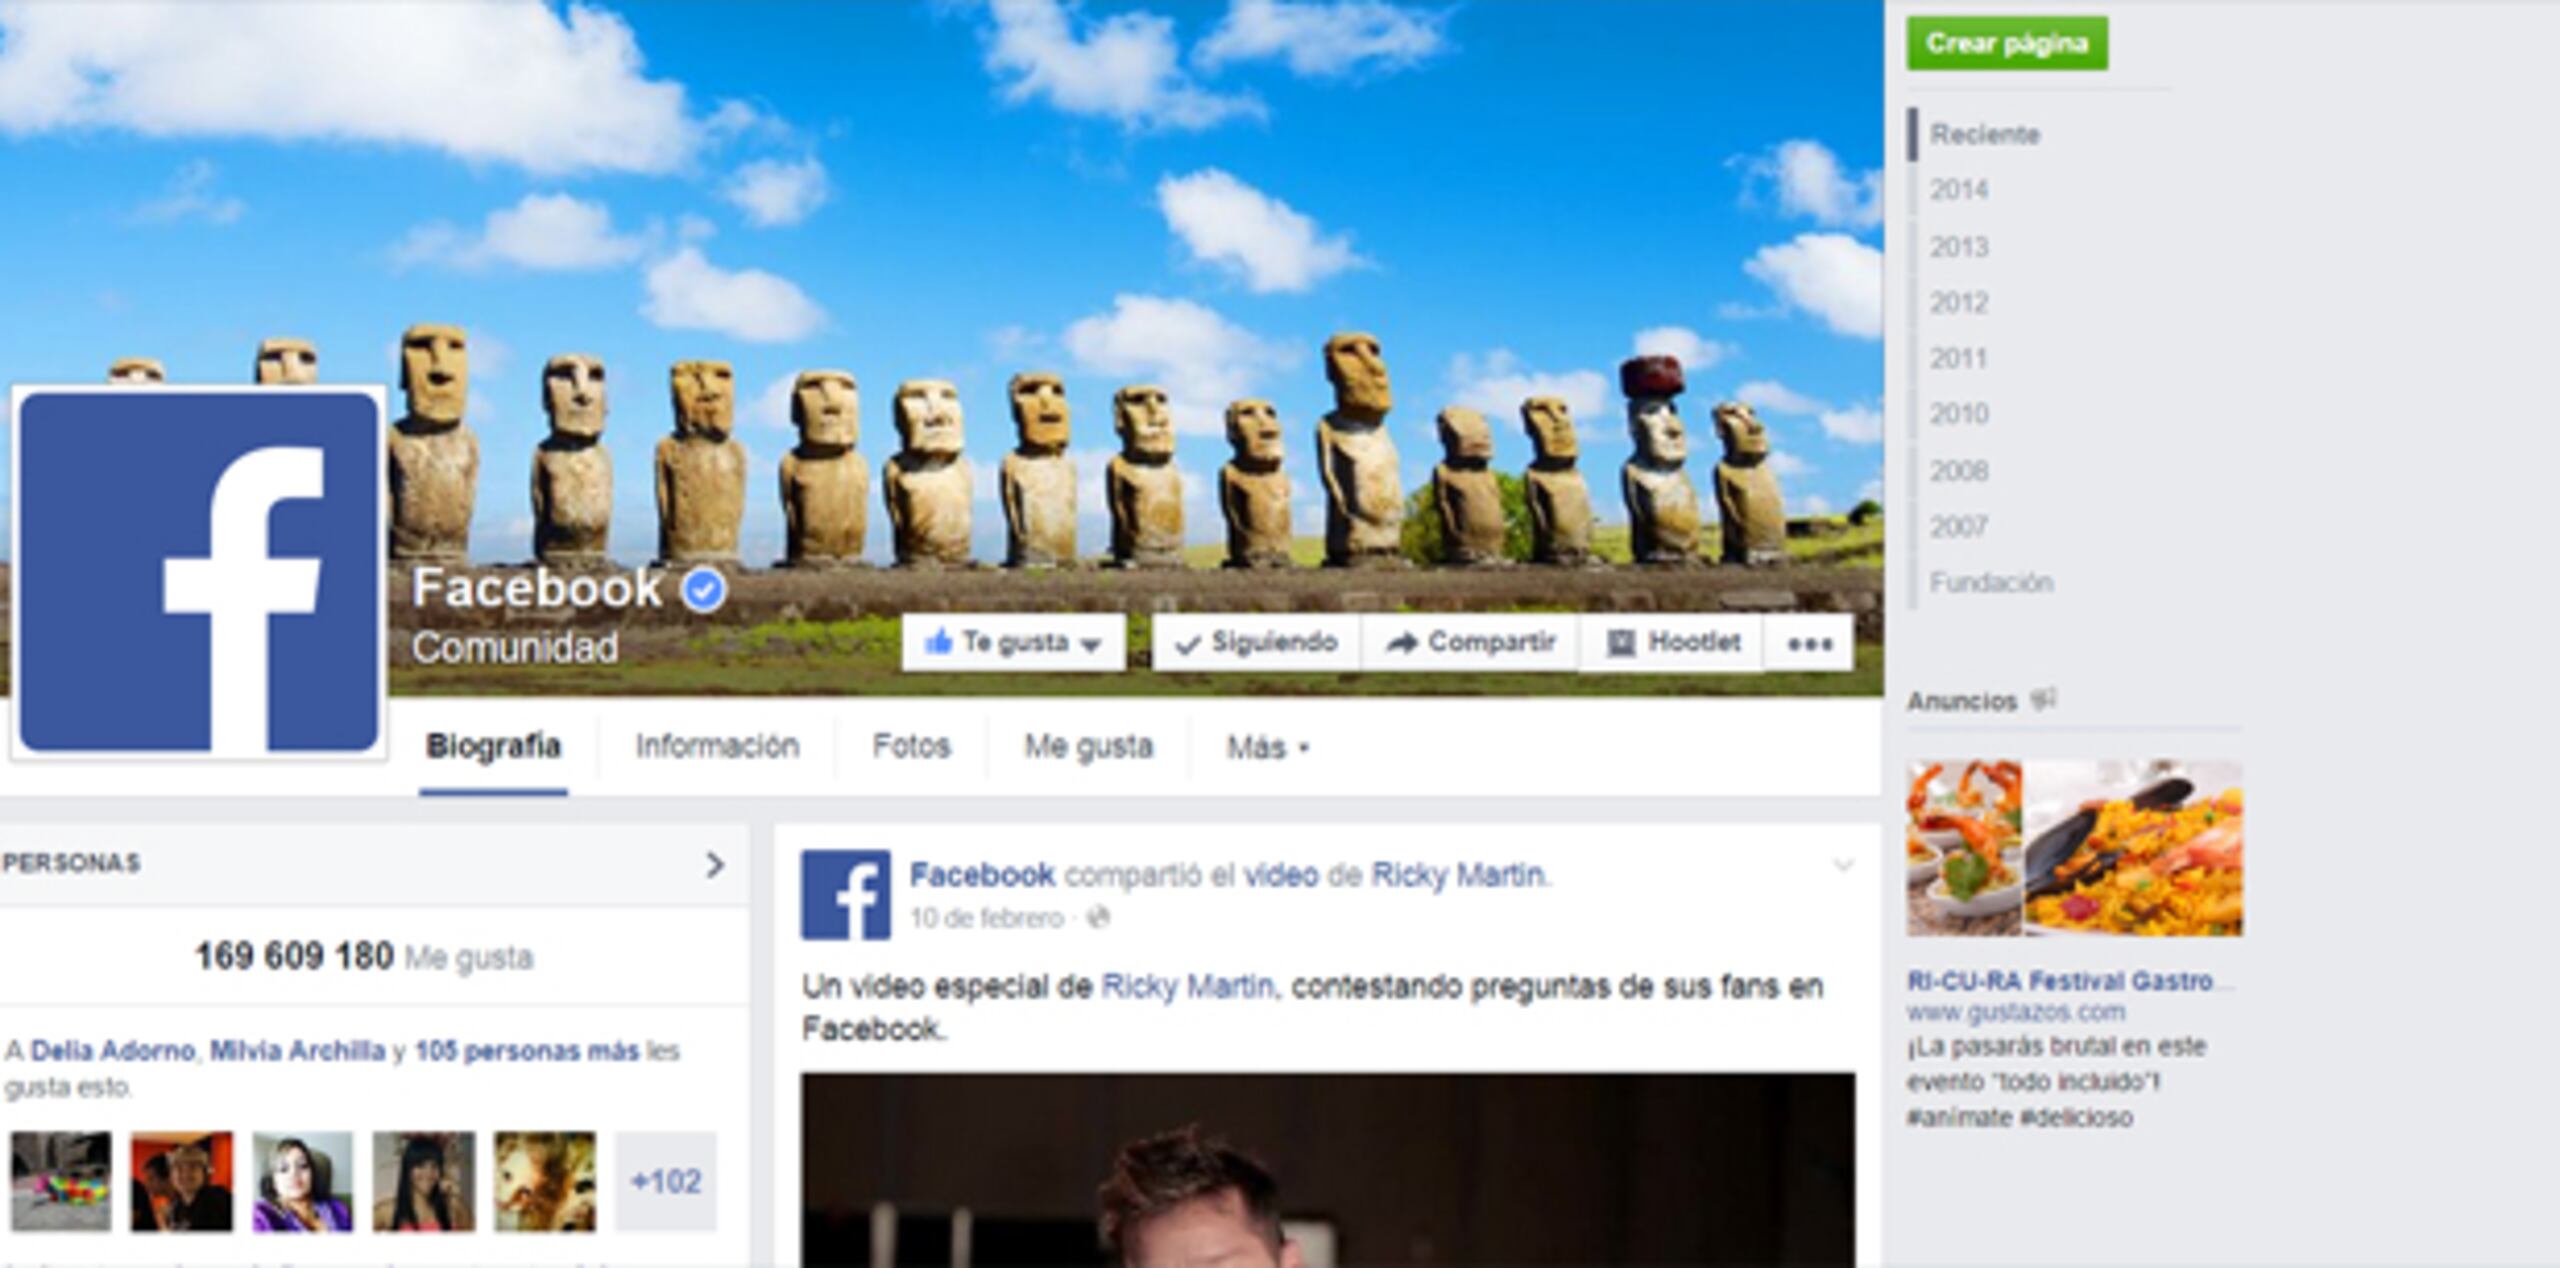The image size is (2560, 1268).
Task: Click the video link in post header
Action: [1280, 875]
